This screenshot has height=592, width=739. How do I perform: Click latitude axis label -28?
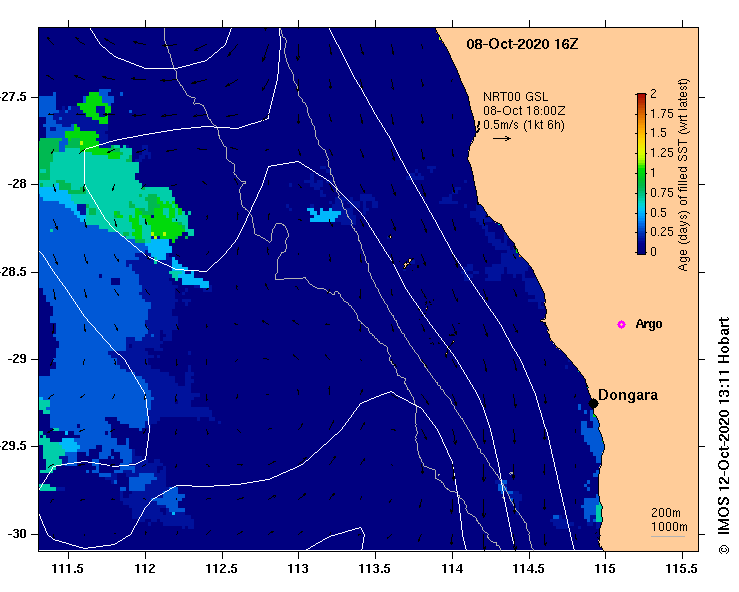coord(17,184)
